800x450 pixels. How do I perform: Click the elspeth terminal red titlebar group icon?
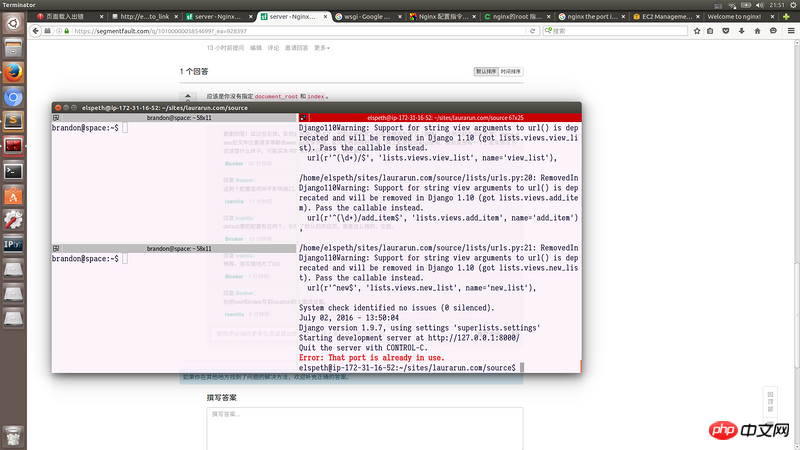(303, 117)
